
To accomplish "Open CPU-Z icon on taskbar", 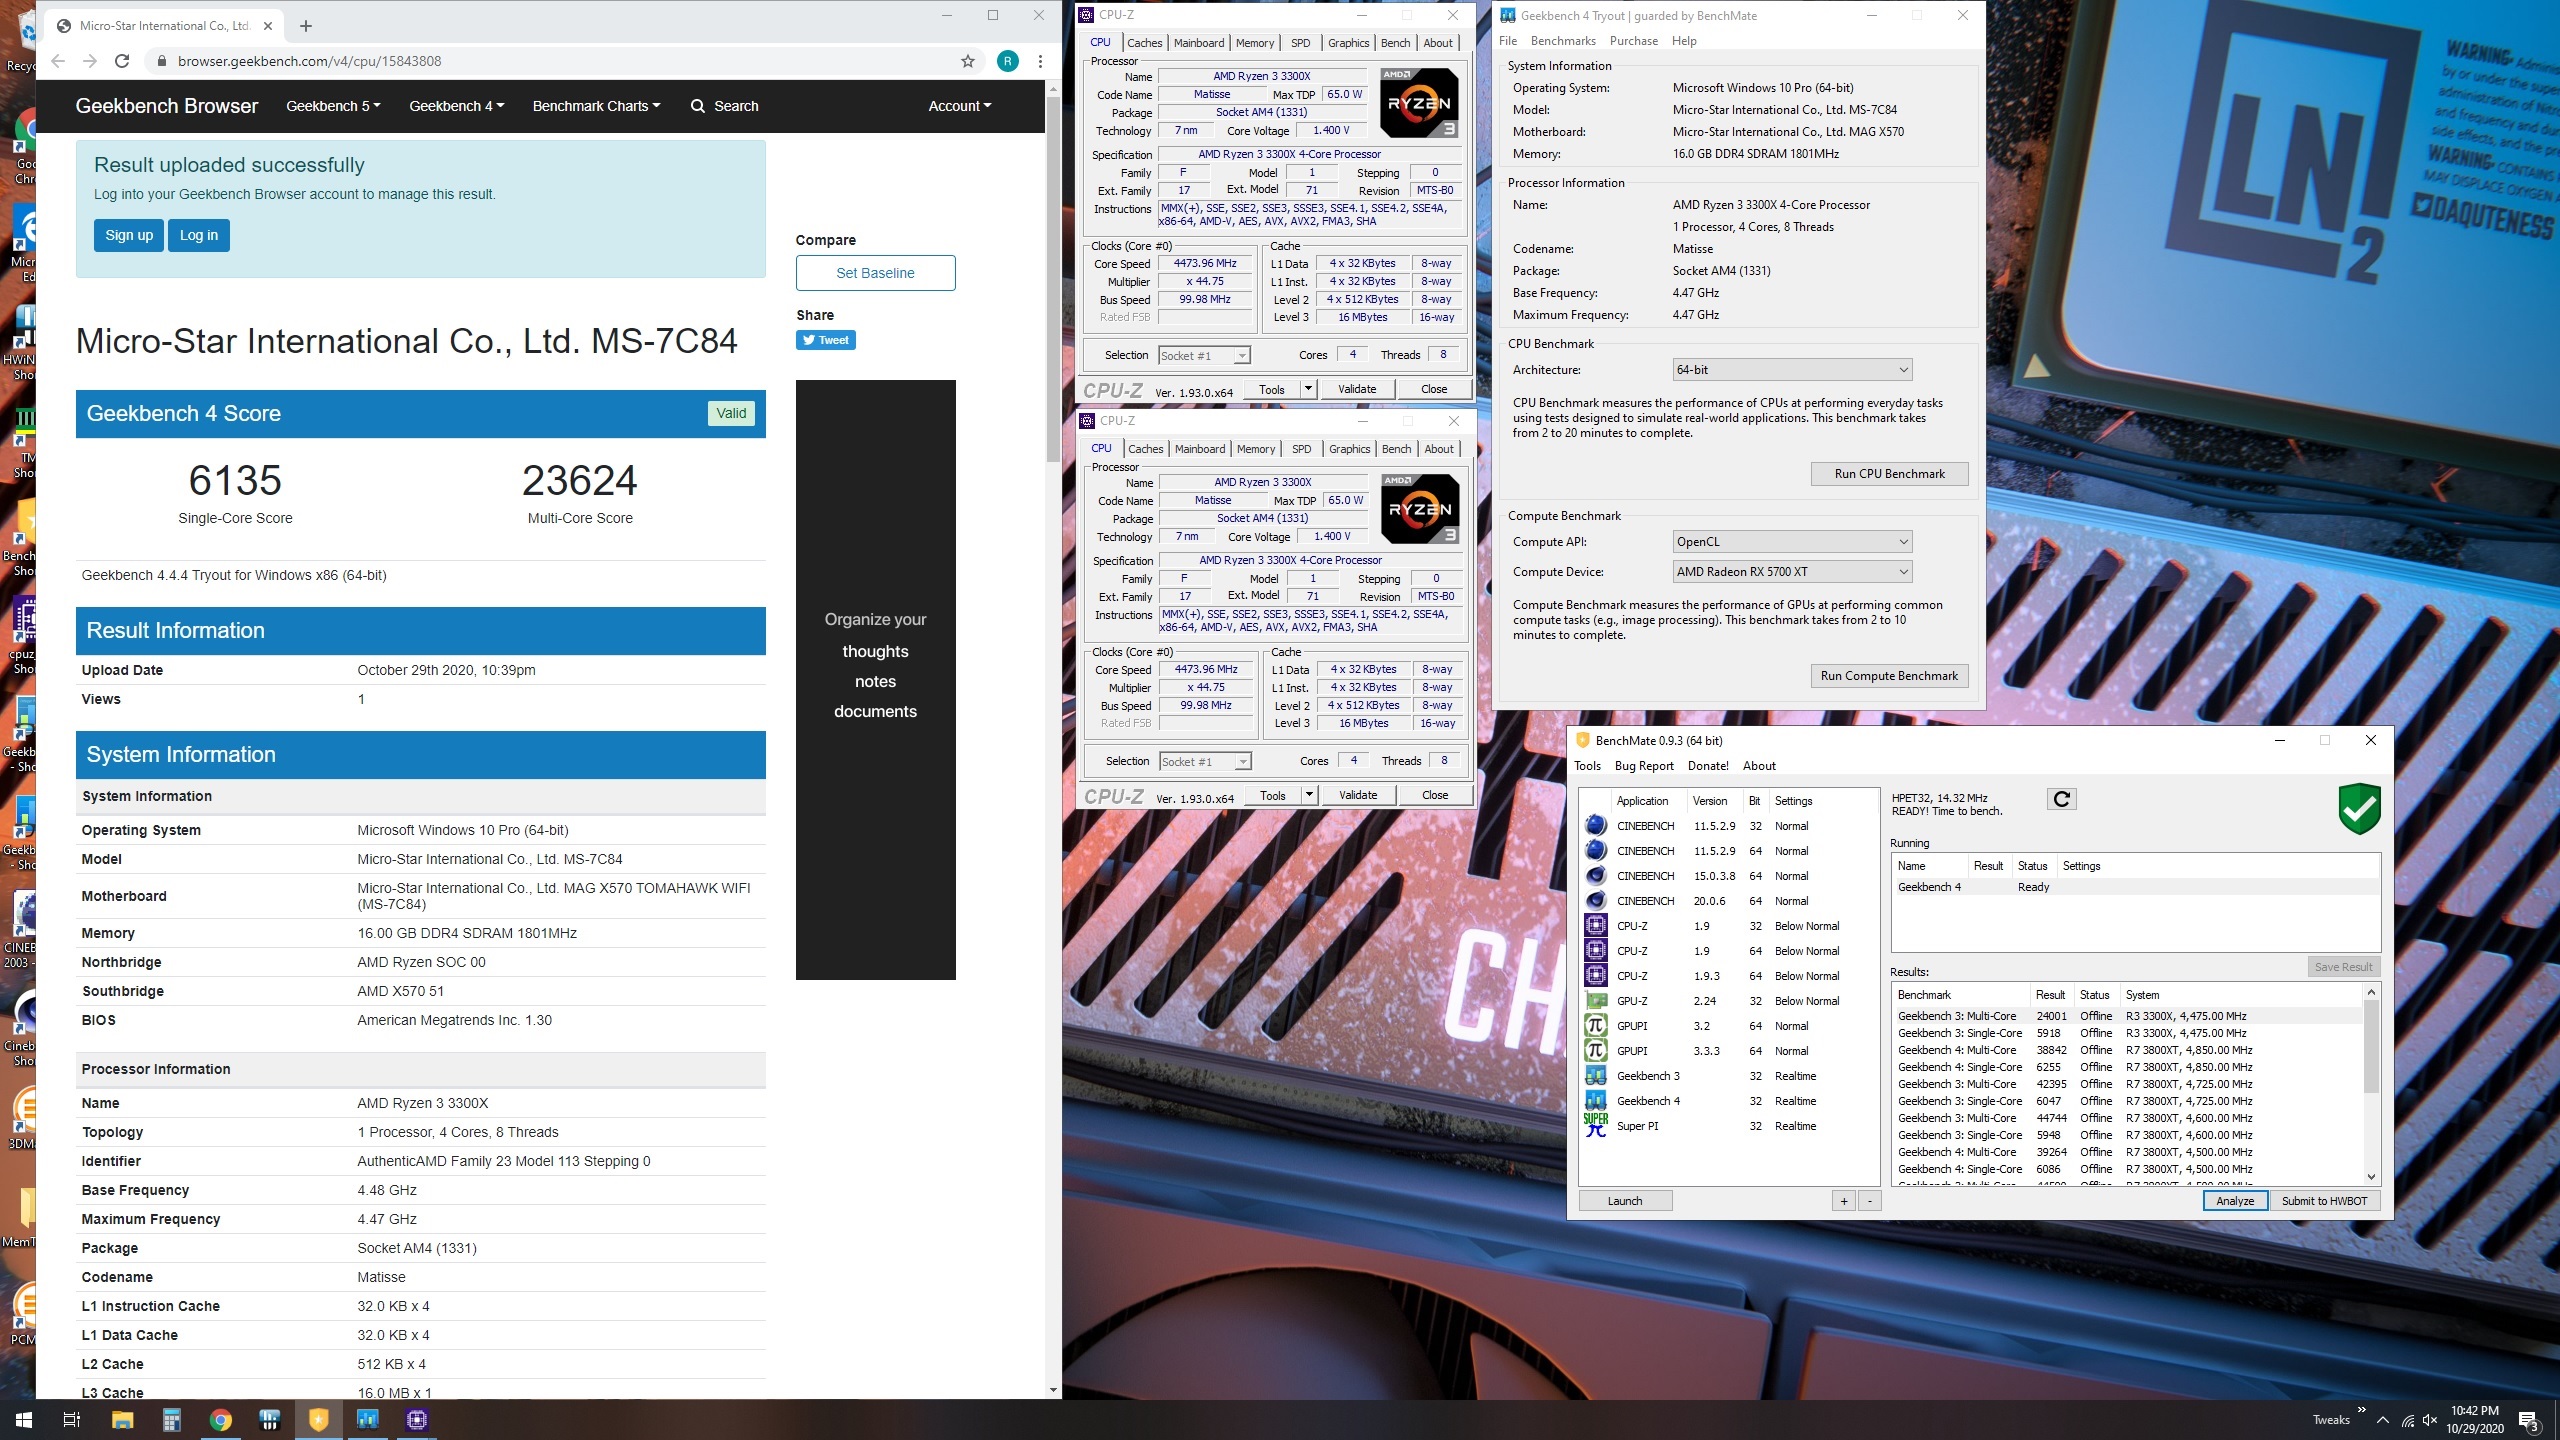I will pyautogui.click(x=417, y=1420).
